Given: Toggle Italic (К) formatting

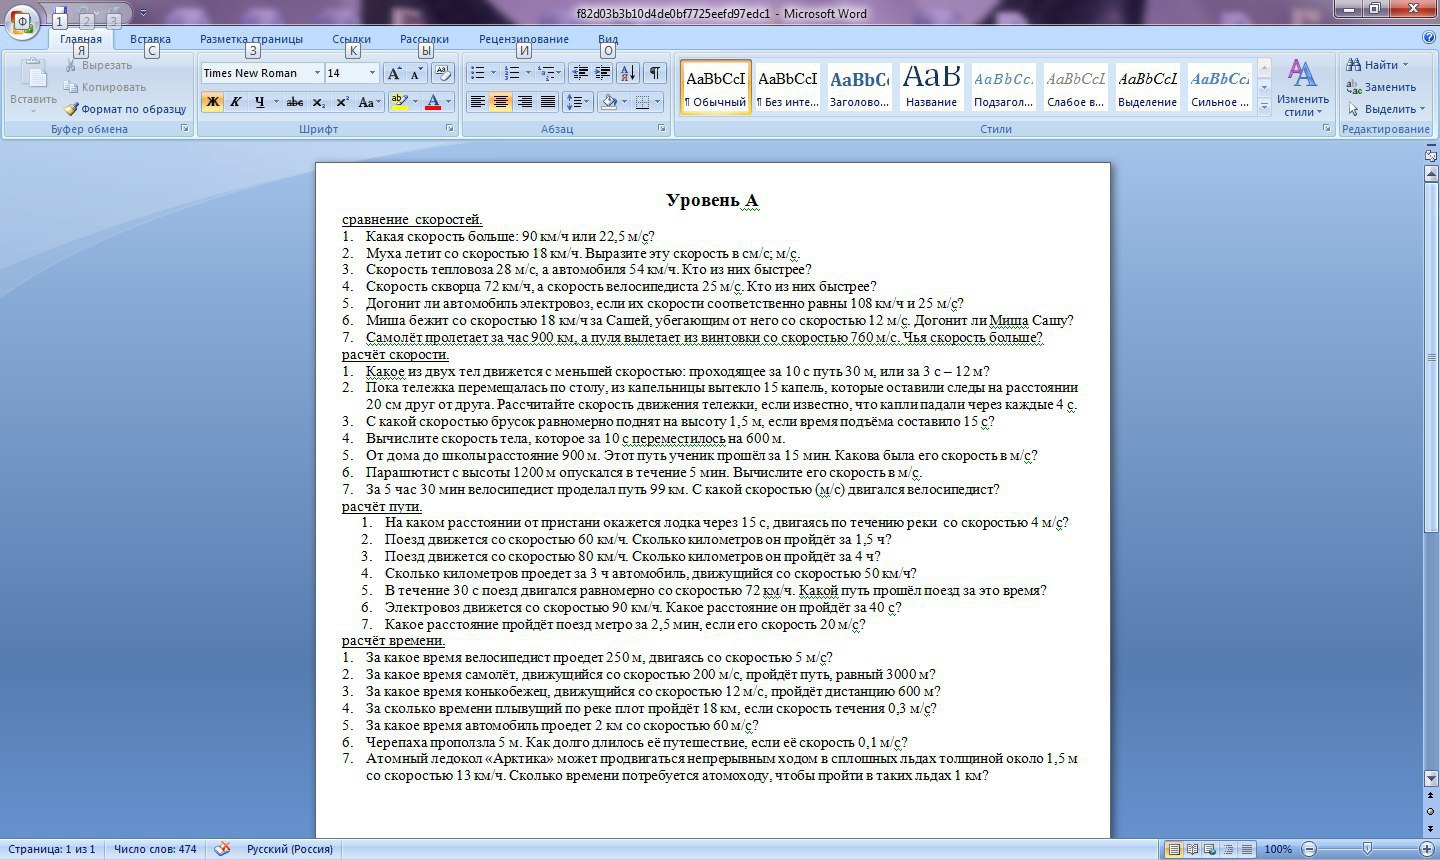Looking at the screenshot, I should (236, 102).
